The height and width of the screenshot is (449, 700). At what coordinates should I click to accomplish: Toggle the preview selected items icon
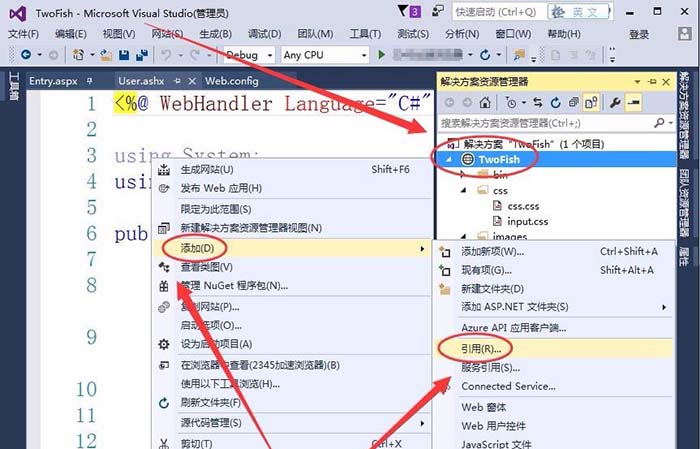pyautogui.click(x=633, y=103)
